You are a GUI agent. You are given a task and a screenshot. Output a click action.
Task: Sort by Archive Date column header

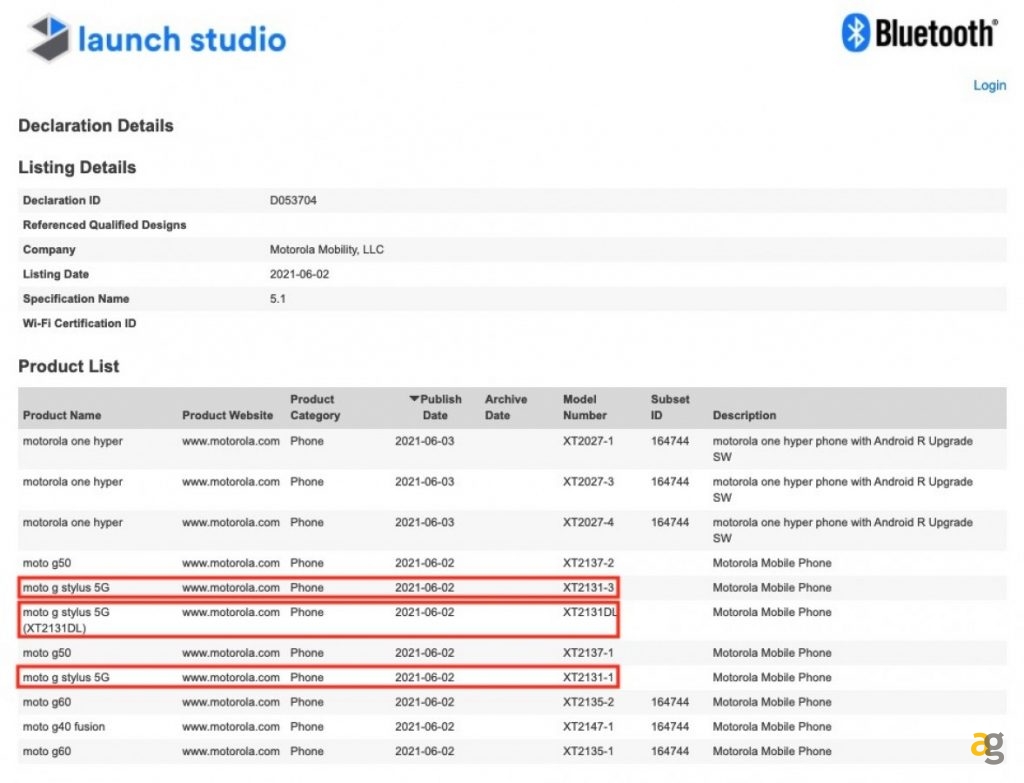click(505, 407)
